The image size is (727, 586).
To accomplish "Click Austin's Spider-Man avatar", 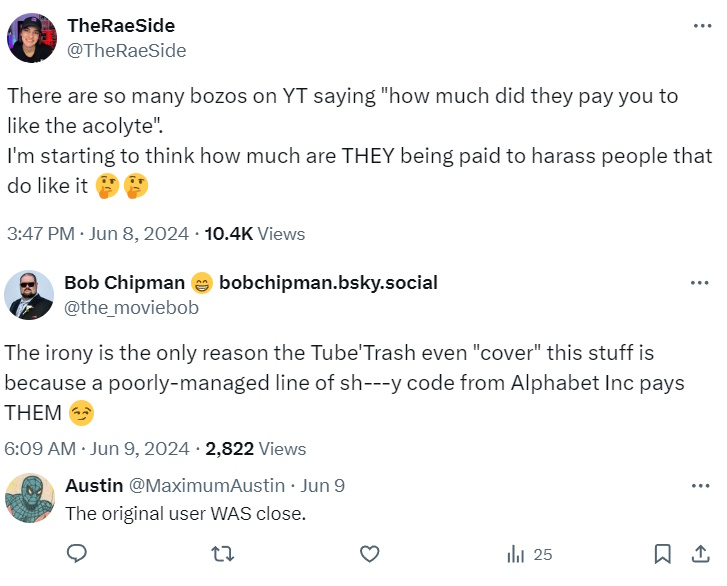I will click(x=30, y=497).
